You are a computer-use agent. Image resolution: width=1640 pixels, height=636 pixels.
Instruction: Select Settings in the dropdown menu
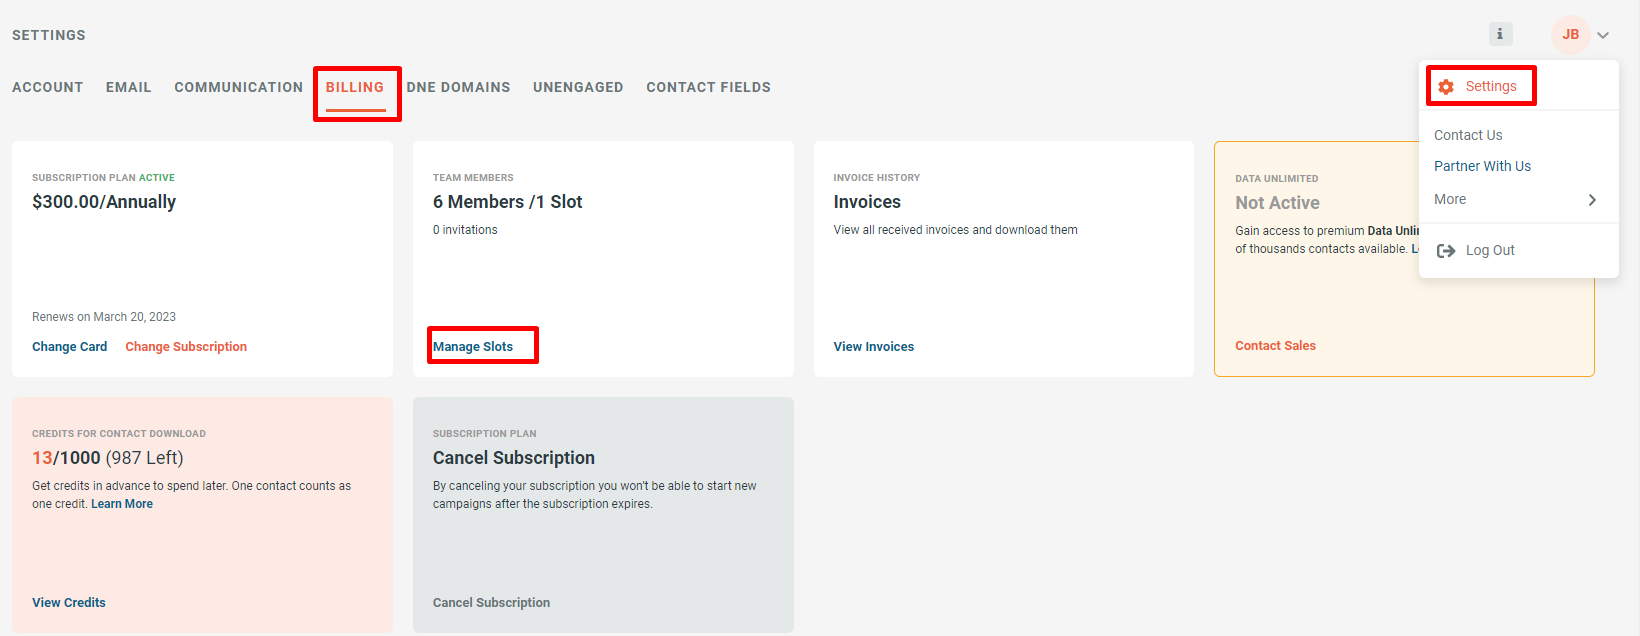click(1491, 86)
